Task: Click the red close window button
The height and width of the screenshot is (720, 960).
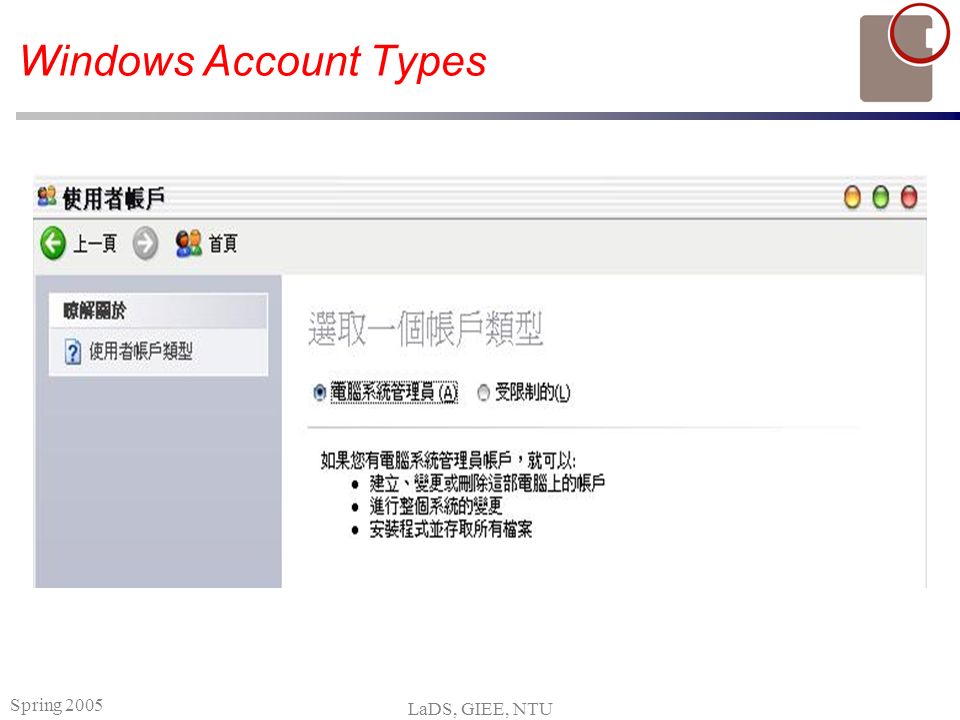Action: click(909, 197)
